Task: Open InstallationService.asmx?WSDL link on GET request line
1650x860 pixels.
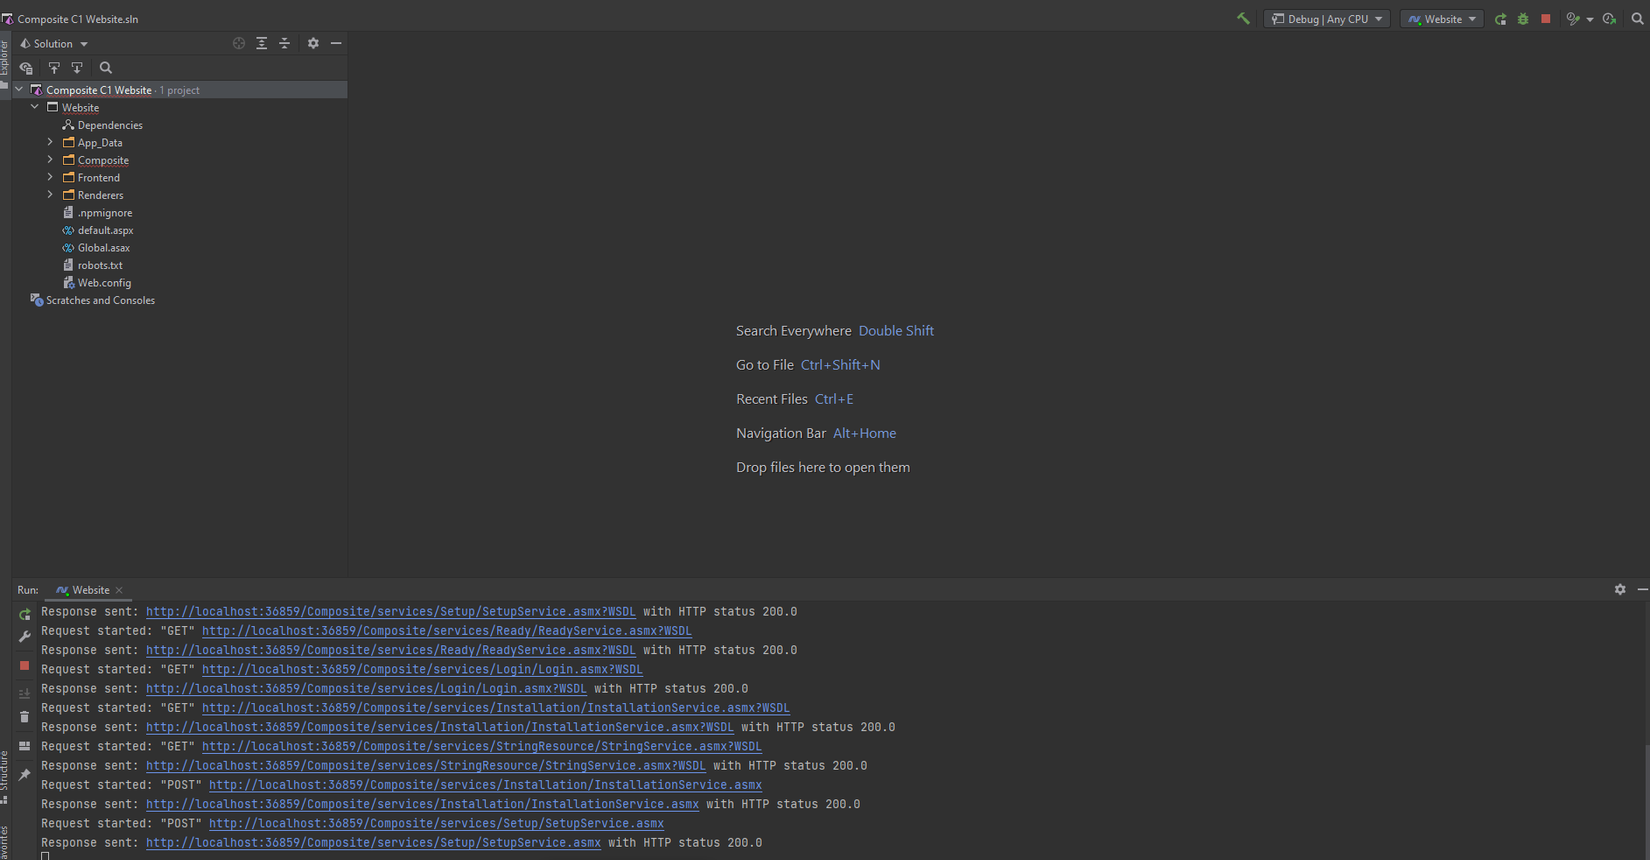Action: [x=496, y=708]
